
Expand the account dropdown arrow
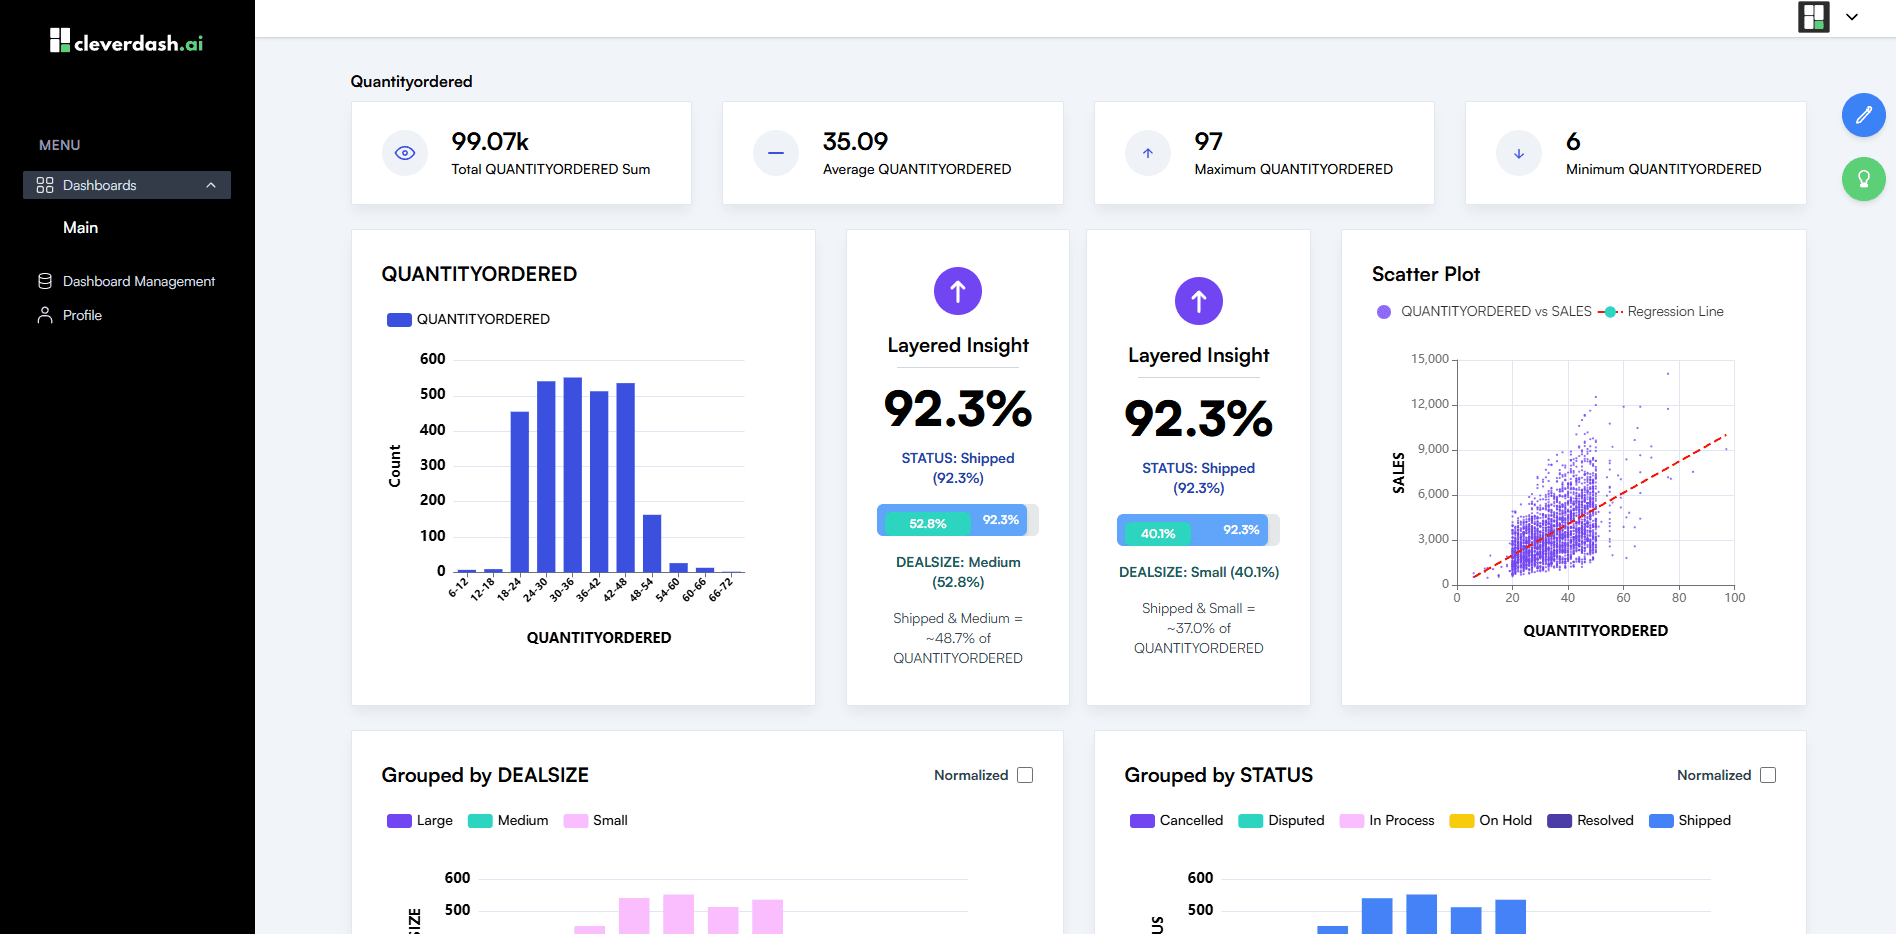tap(1852, 17)
